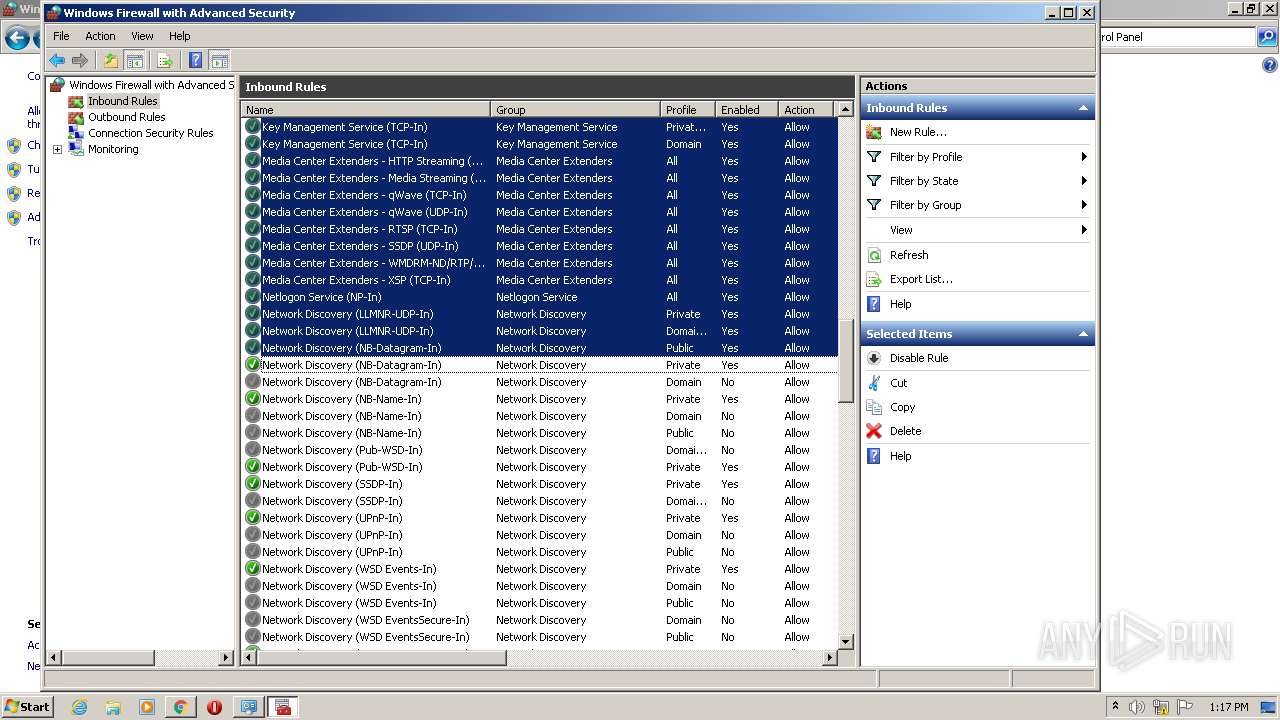The height and width of the screenshot is (720, 1280).
Task: Sort rules by Enabled column header
Action: coord(747,110)
